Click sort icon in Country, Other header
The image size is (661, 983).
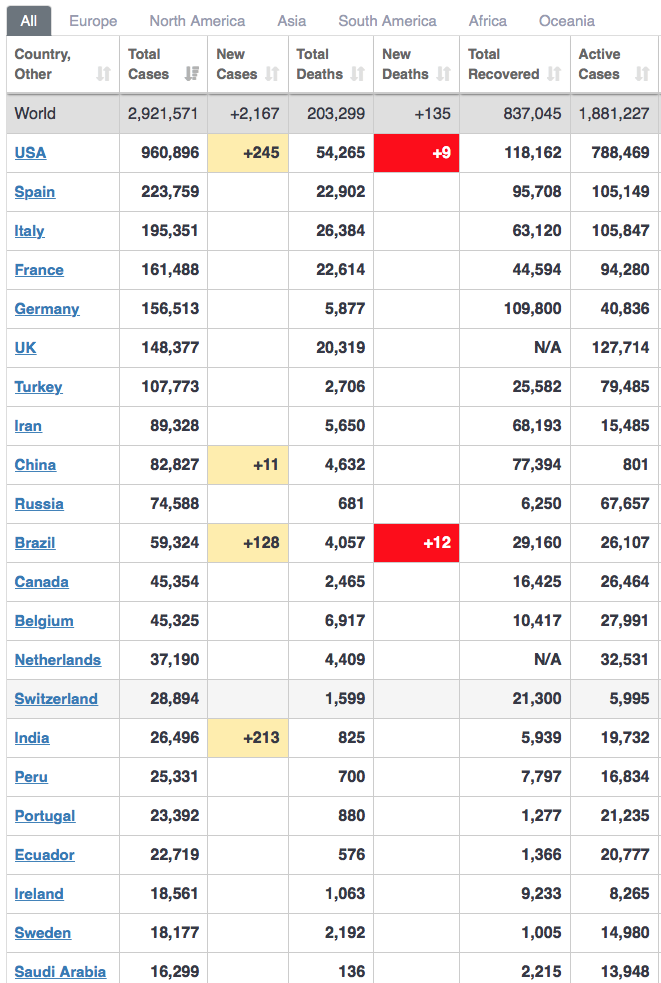103,74
